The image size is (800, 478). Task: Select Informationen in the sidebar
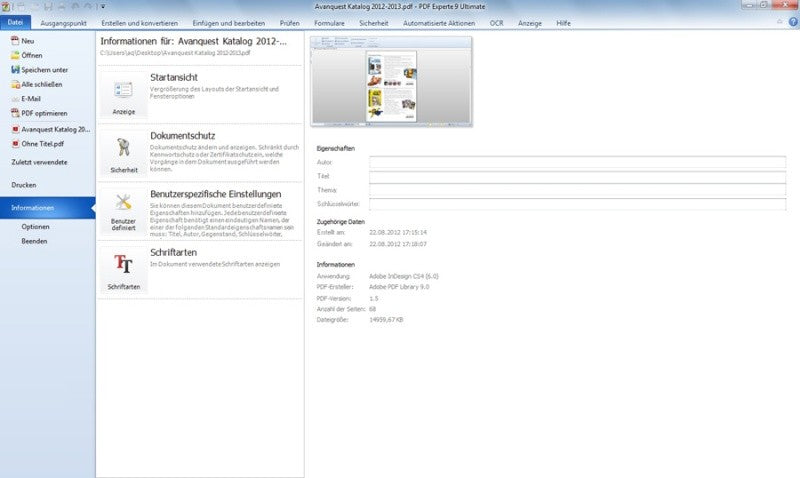coord(47,208)
